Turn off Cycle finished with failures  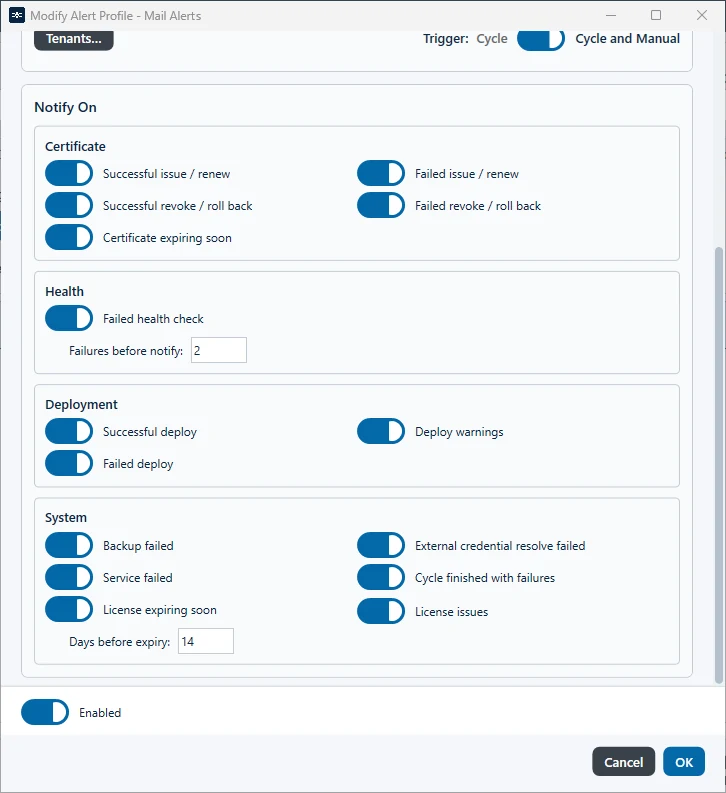tap(381, 577)
